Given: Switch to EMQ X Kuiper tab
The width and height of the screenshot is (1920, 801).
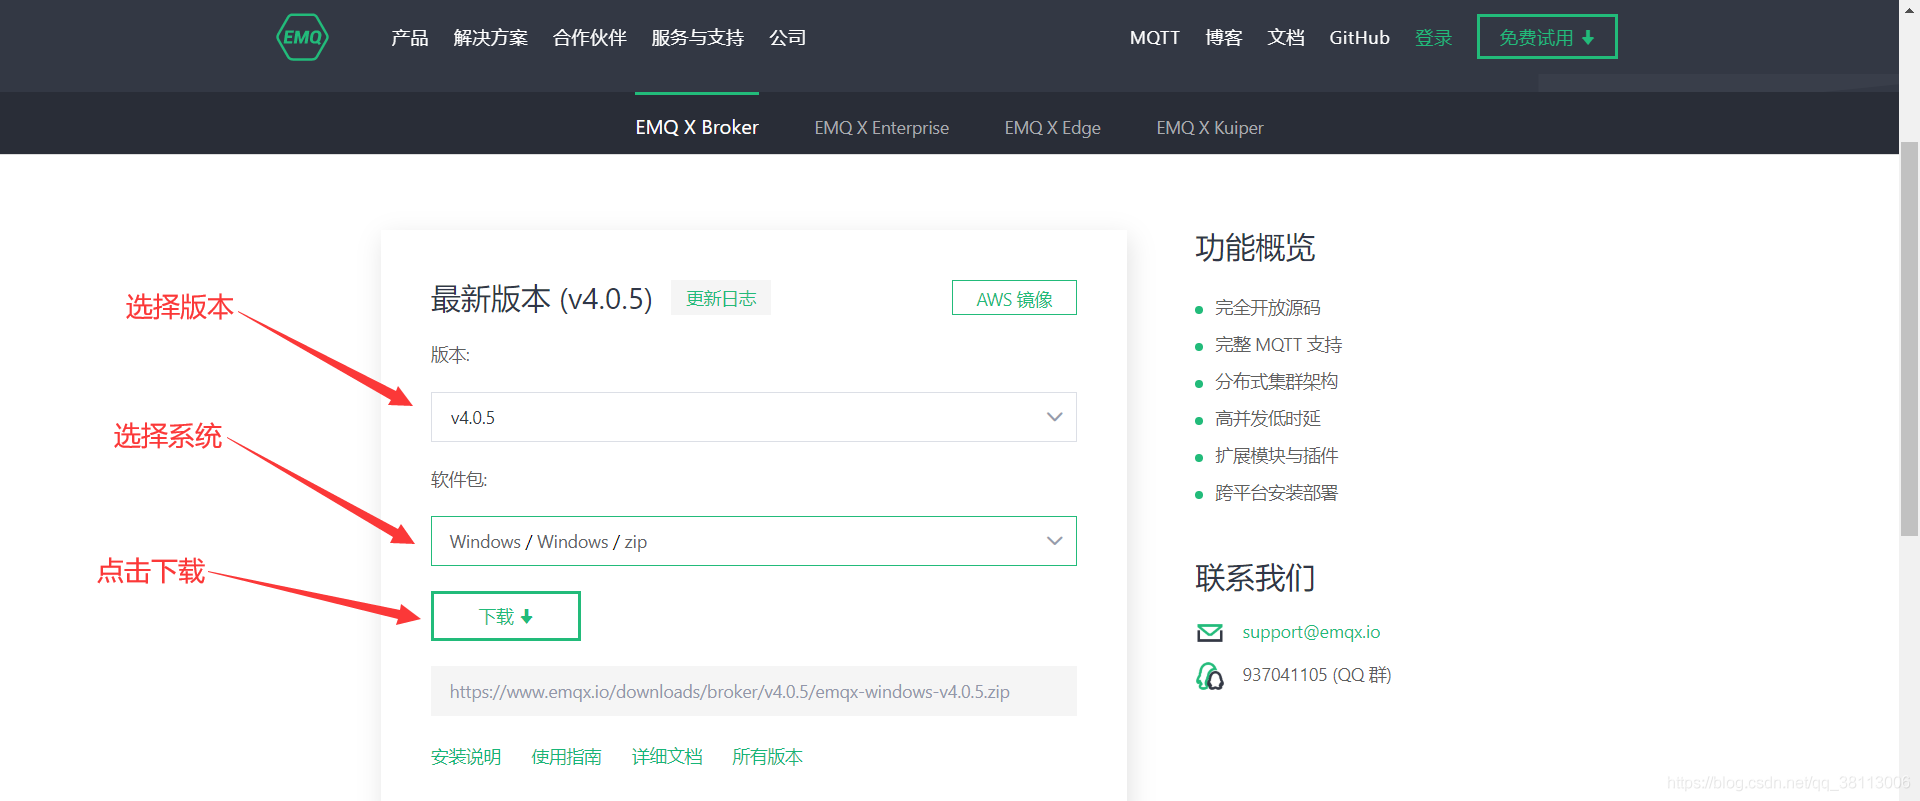Looking at the screenshot, I should click(x=1210, y=128).
